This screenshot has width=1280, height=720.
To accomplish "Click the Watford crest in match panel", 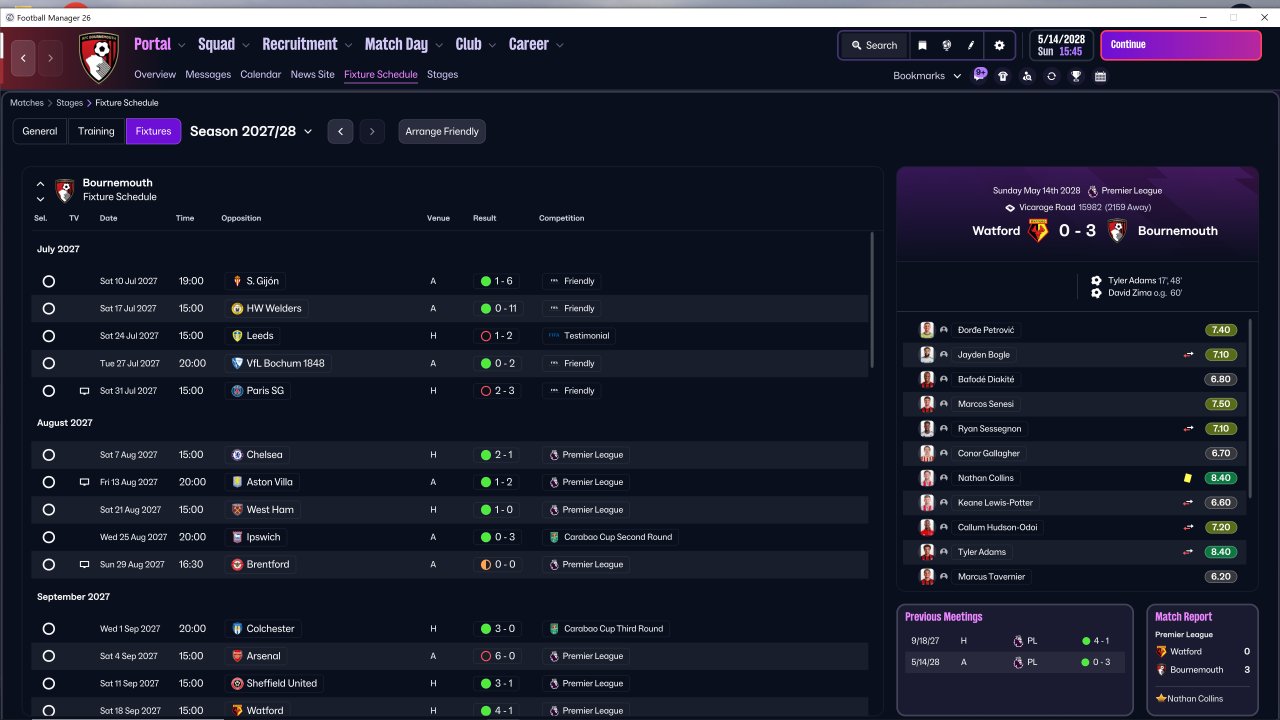I will 1038,230.
